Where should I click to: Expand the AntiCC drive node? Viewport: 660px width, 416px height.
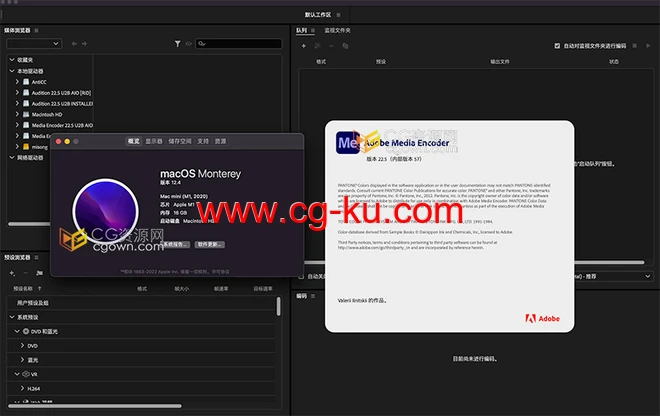click(17, 82)
